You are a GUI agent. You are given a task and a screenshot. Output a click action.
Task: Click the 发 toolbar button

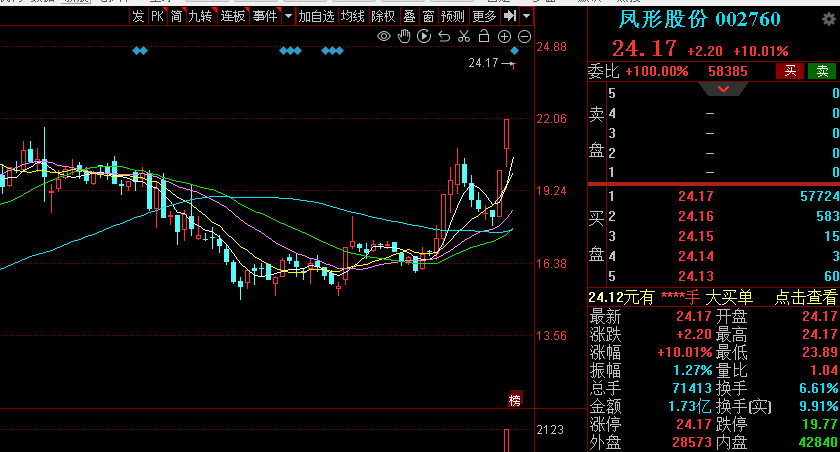click(x=138, y=16)
